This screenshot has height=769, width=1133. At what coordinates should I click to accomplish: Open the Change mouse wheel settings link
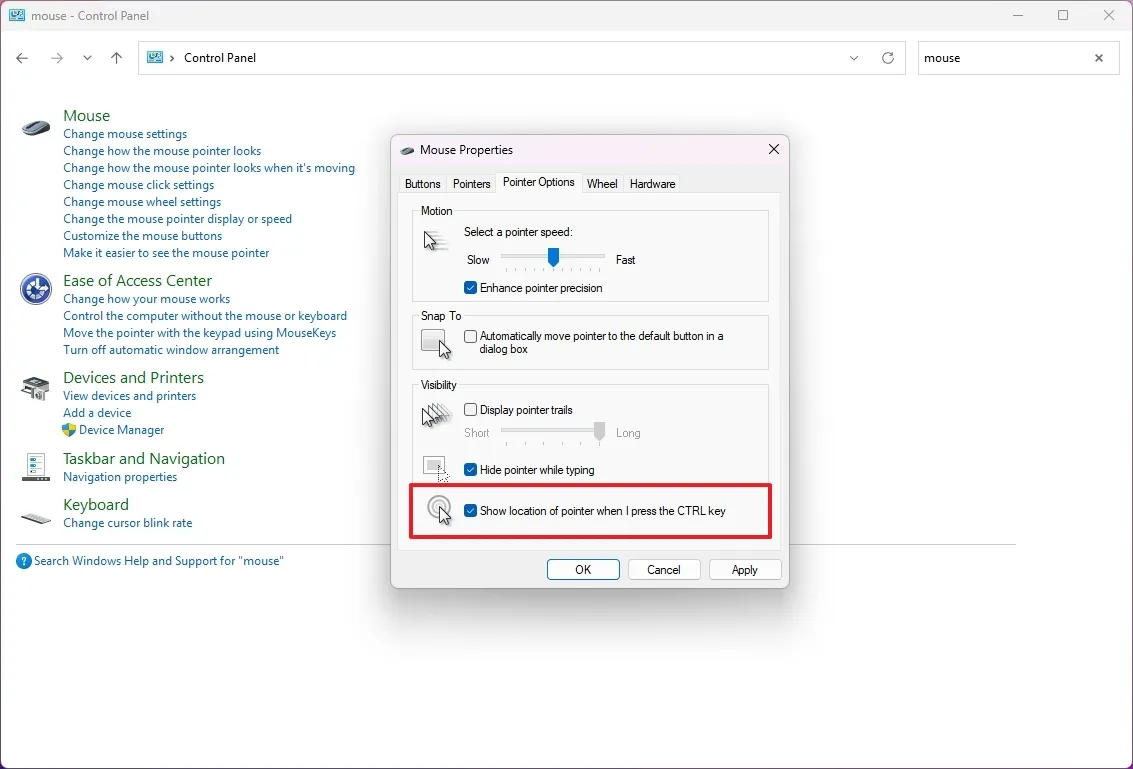(142, 201)
